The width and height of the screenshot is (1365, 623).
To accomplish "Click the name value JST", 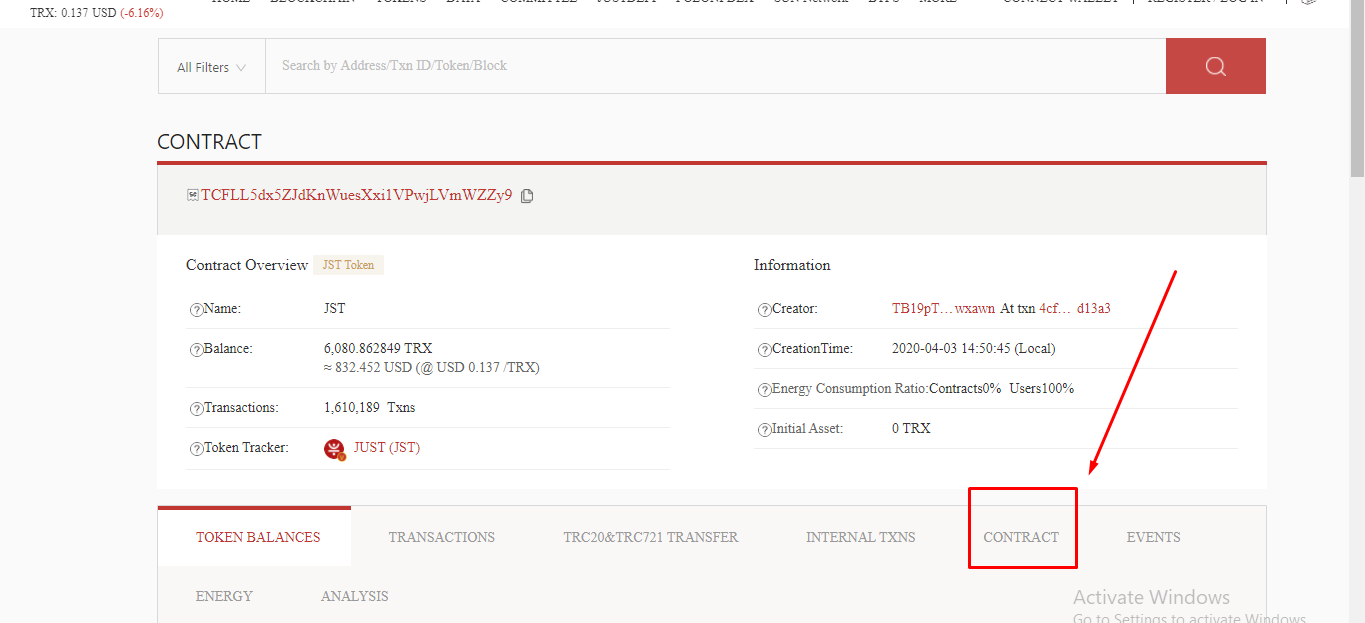I will click(x=334, y=309).
